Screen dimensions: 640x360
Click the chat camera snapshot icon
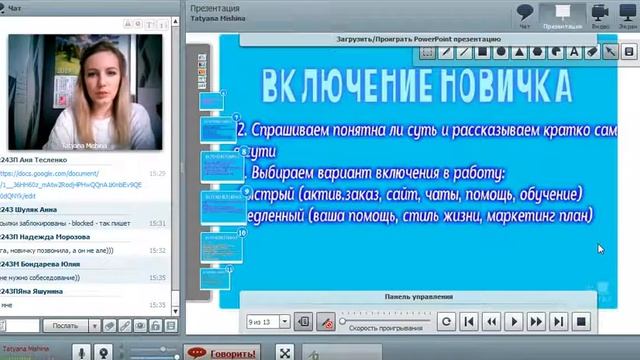pos(140,326)
